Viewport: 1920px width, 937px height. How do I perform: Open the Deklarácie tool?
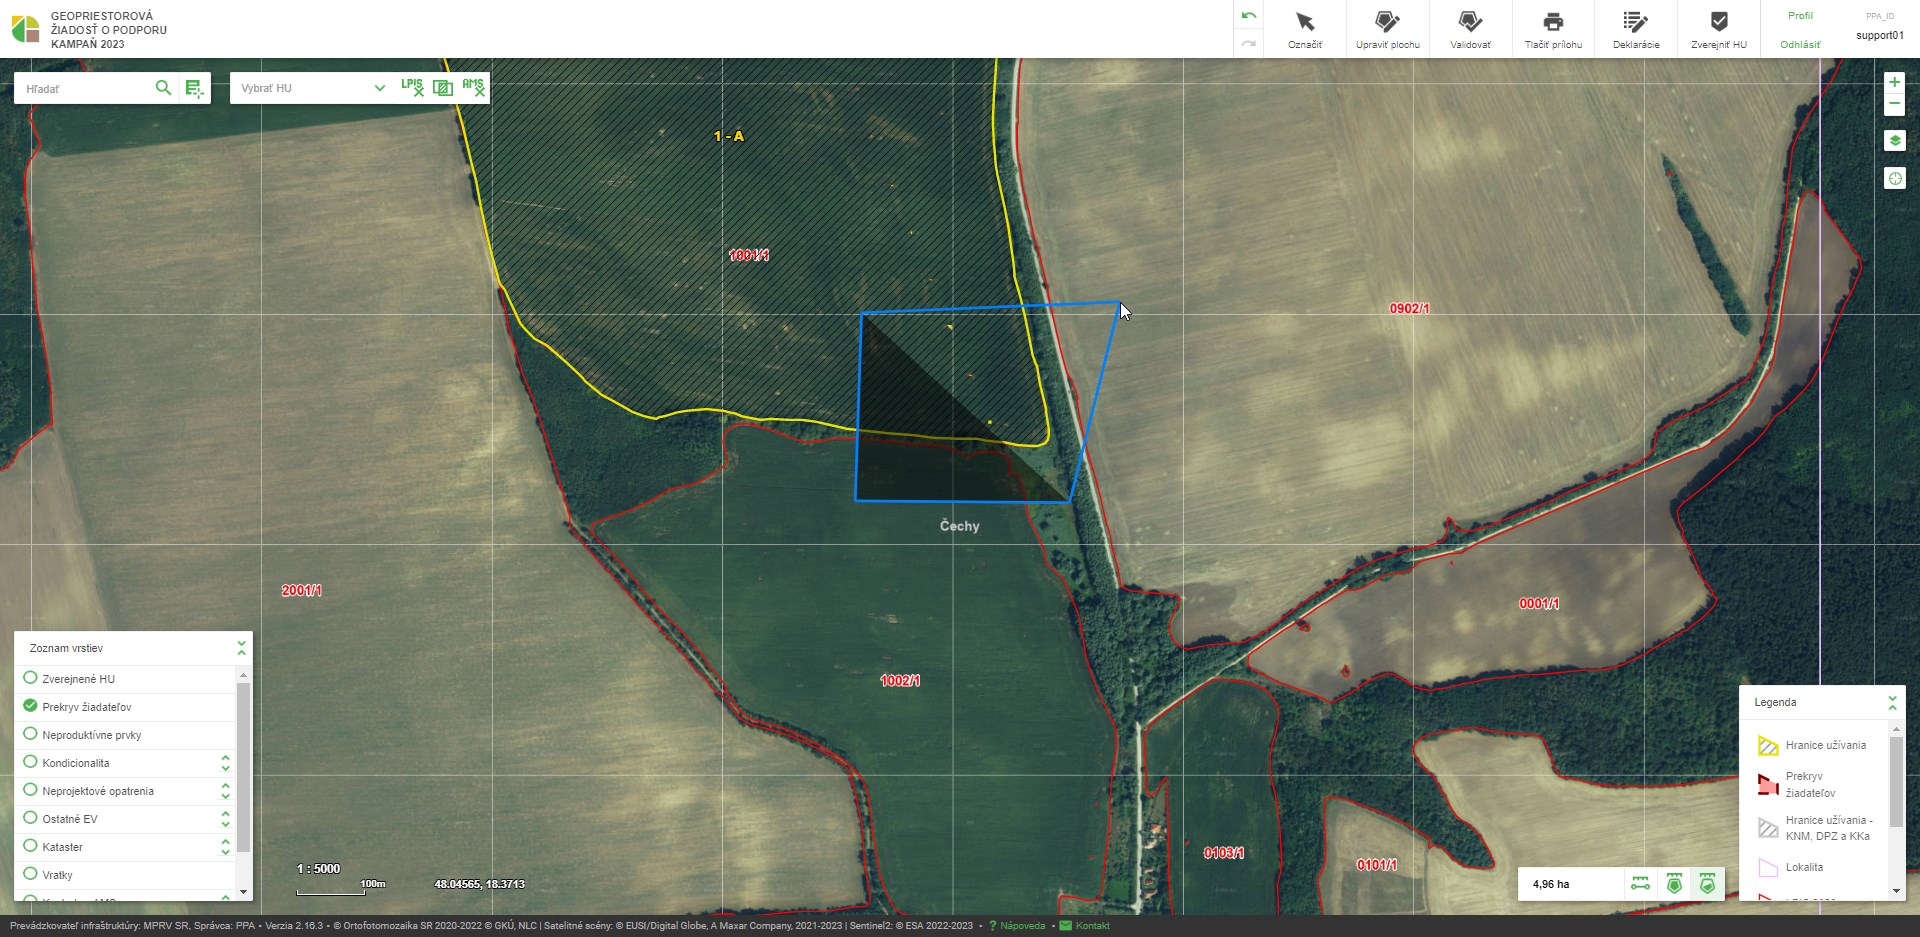[1636, 29]
